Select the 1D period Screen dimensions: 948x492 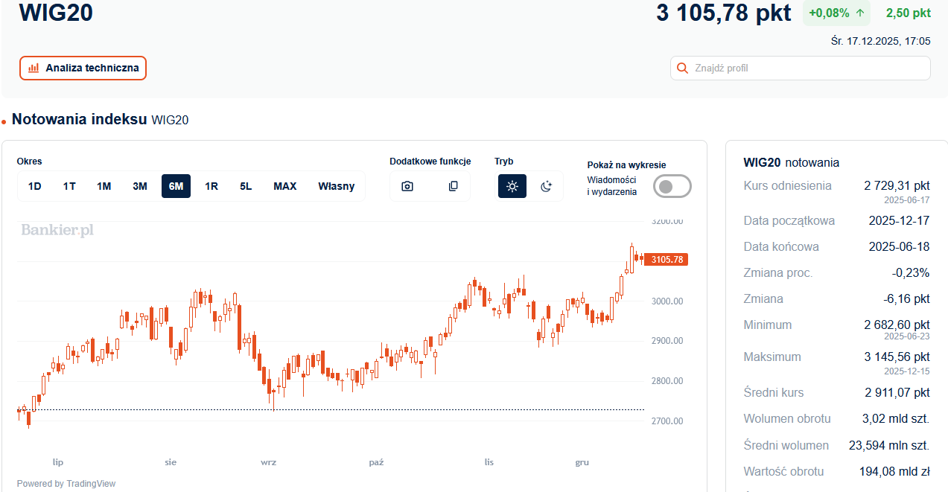click(x=34, y=186)
